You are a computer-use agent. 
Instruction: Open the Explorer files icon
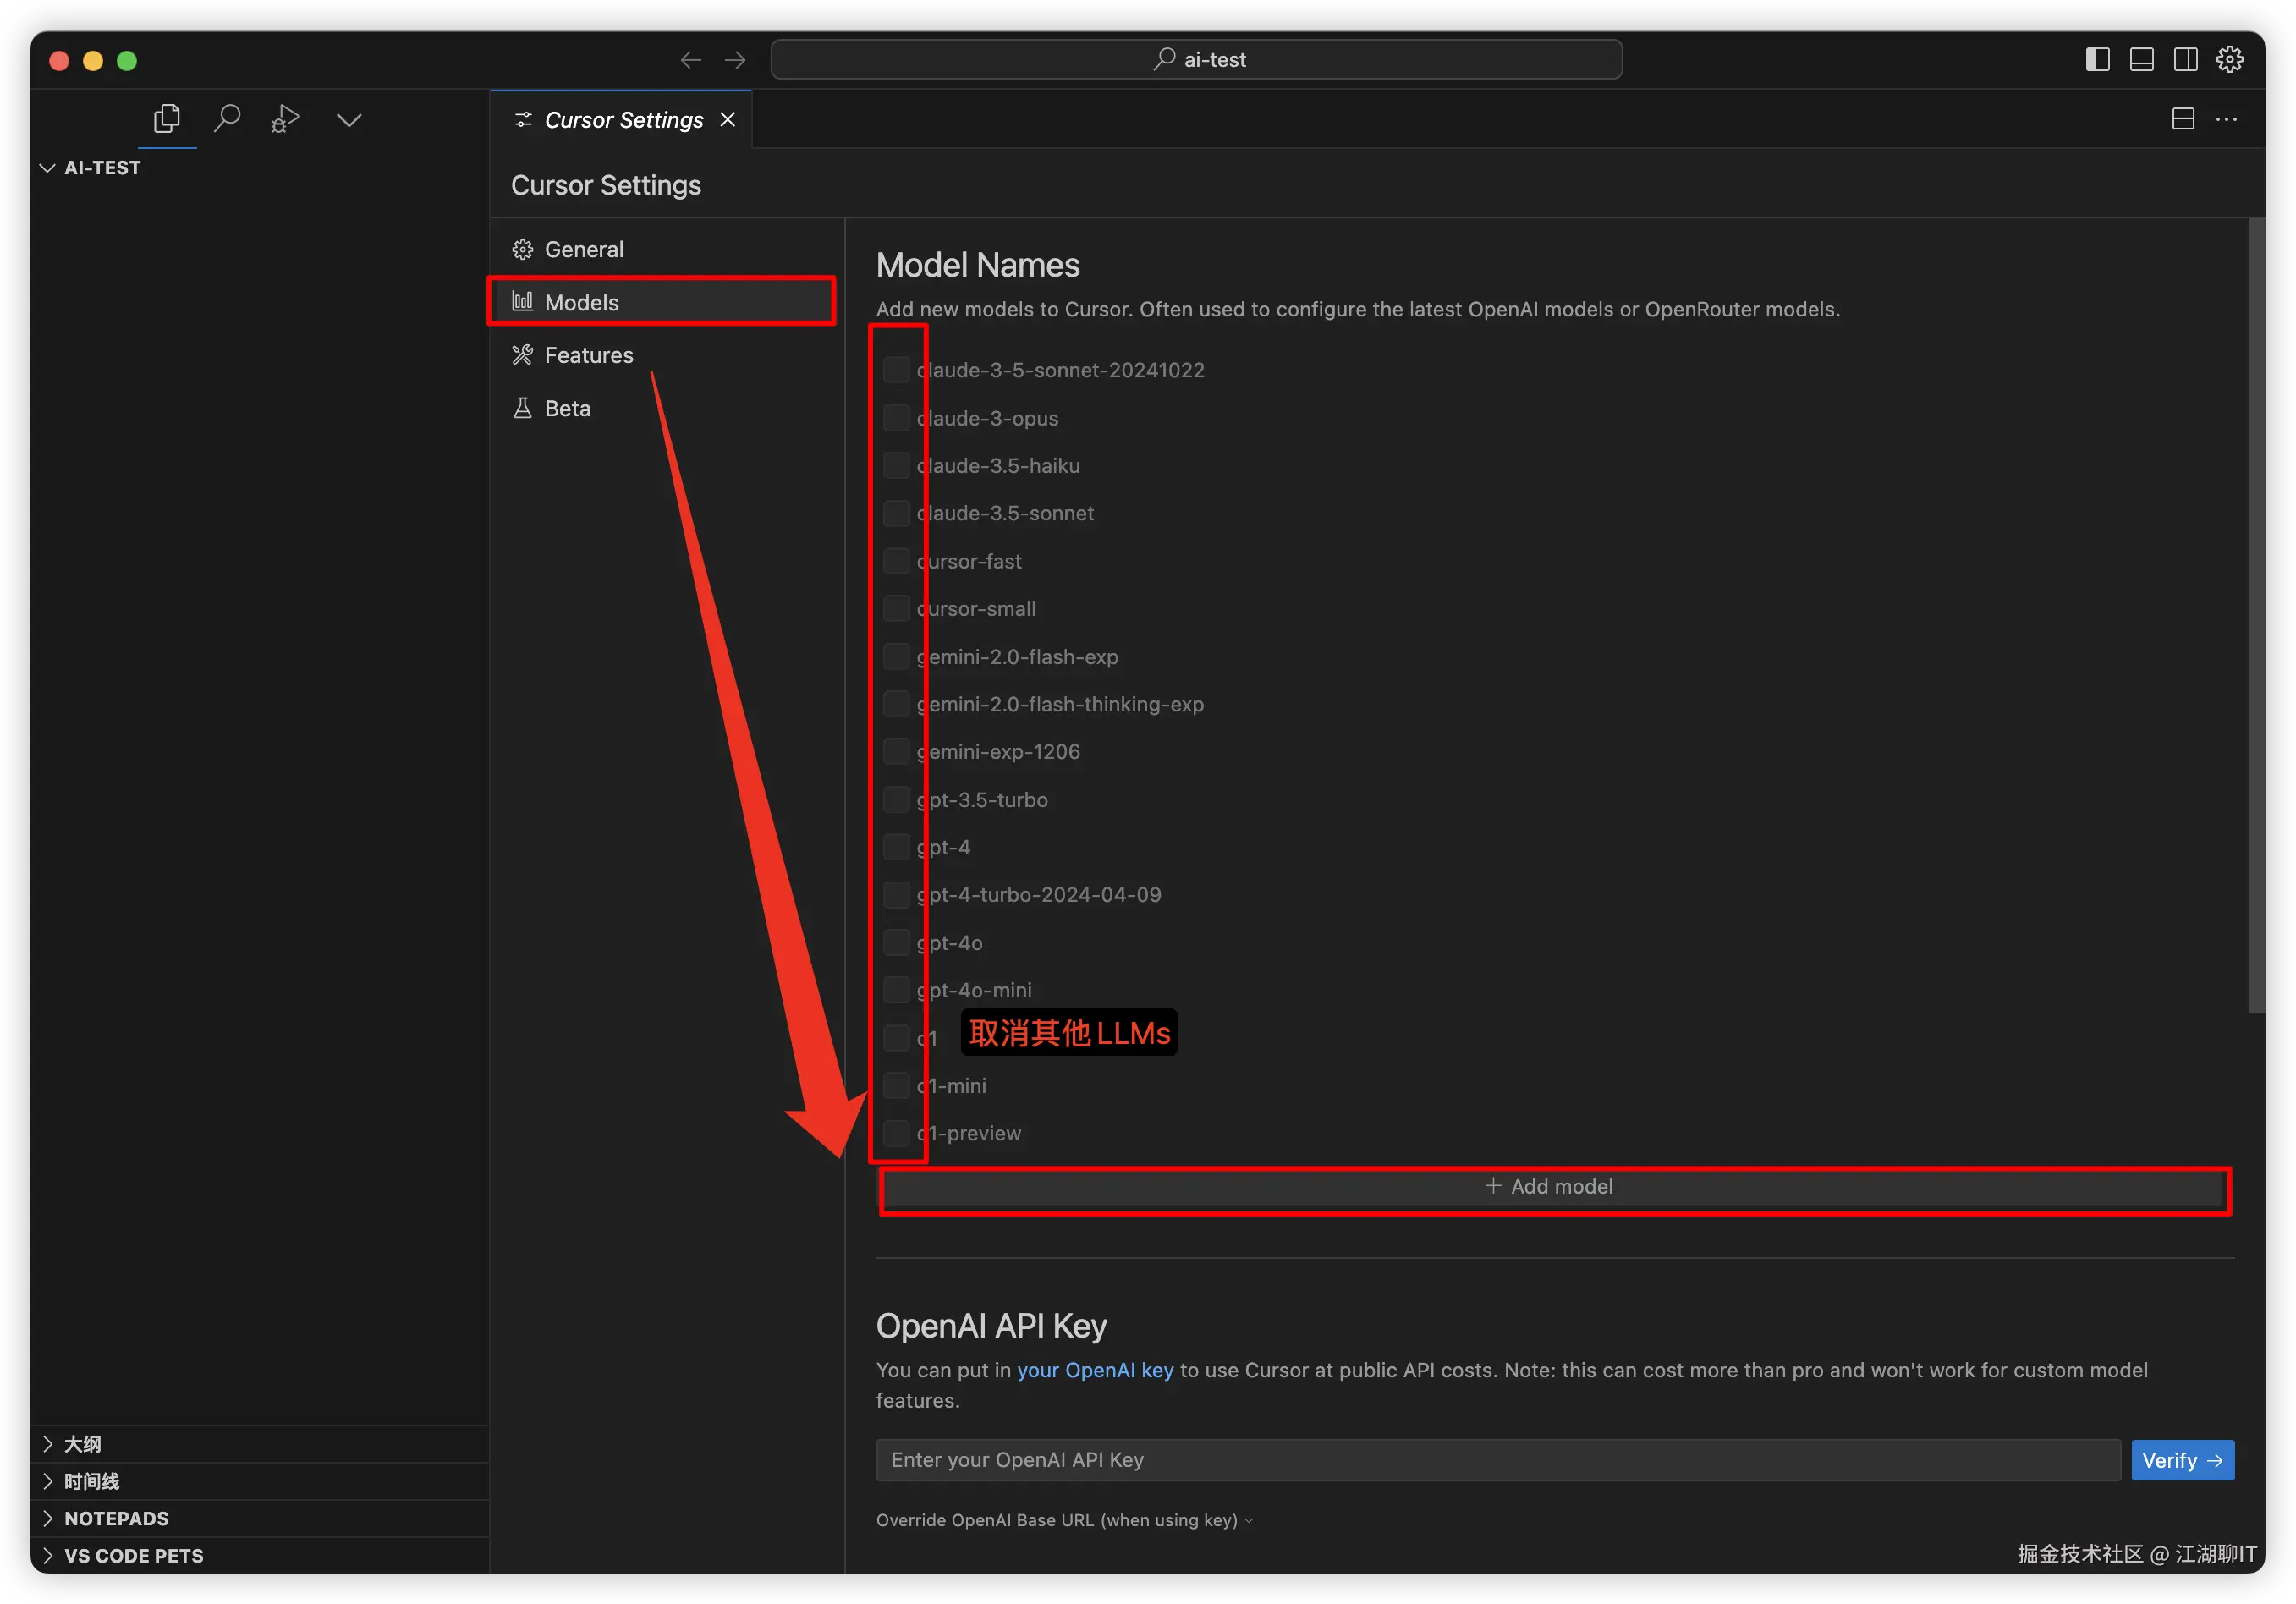[x=166, y=119]
